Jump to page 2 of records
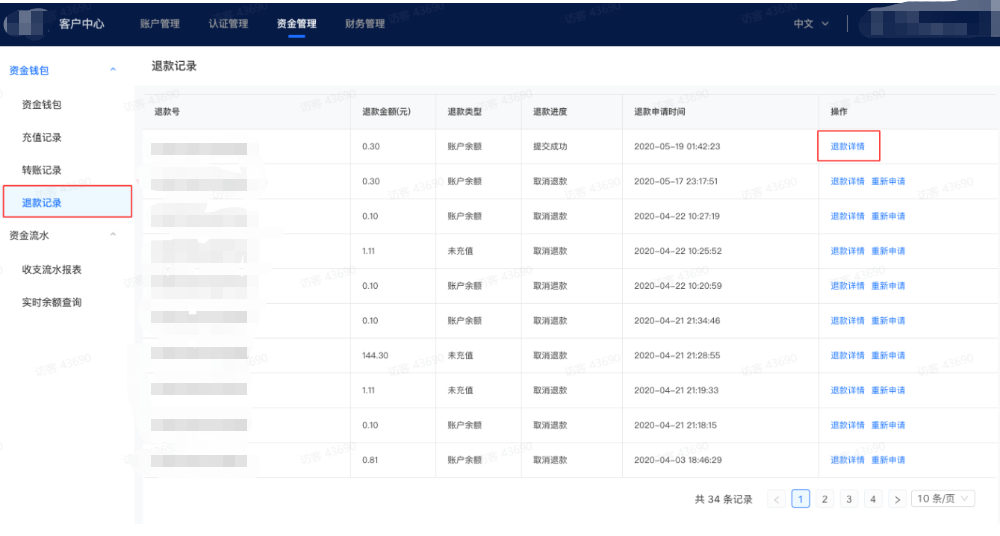Screen dimensions: 1000x536 824,499
